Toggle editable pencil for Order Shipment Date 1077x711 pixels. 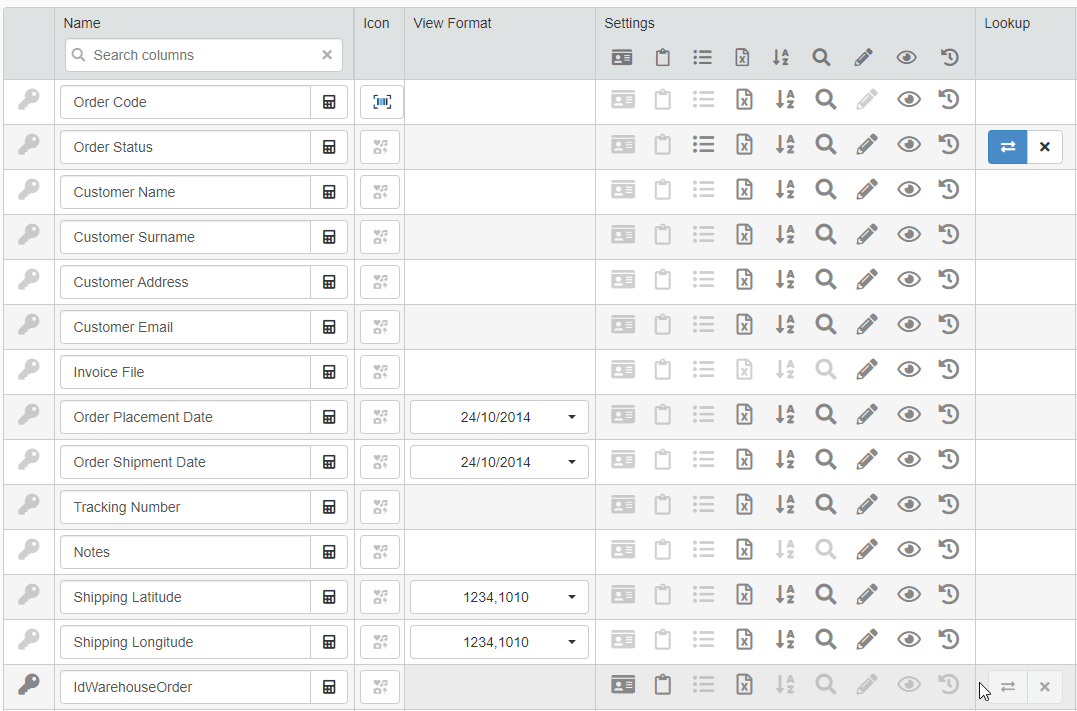coord(866,460)
